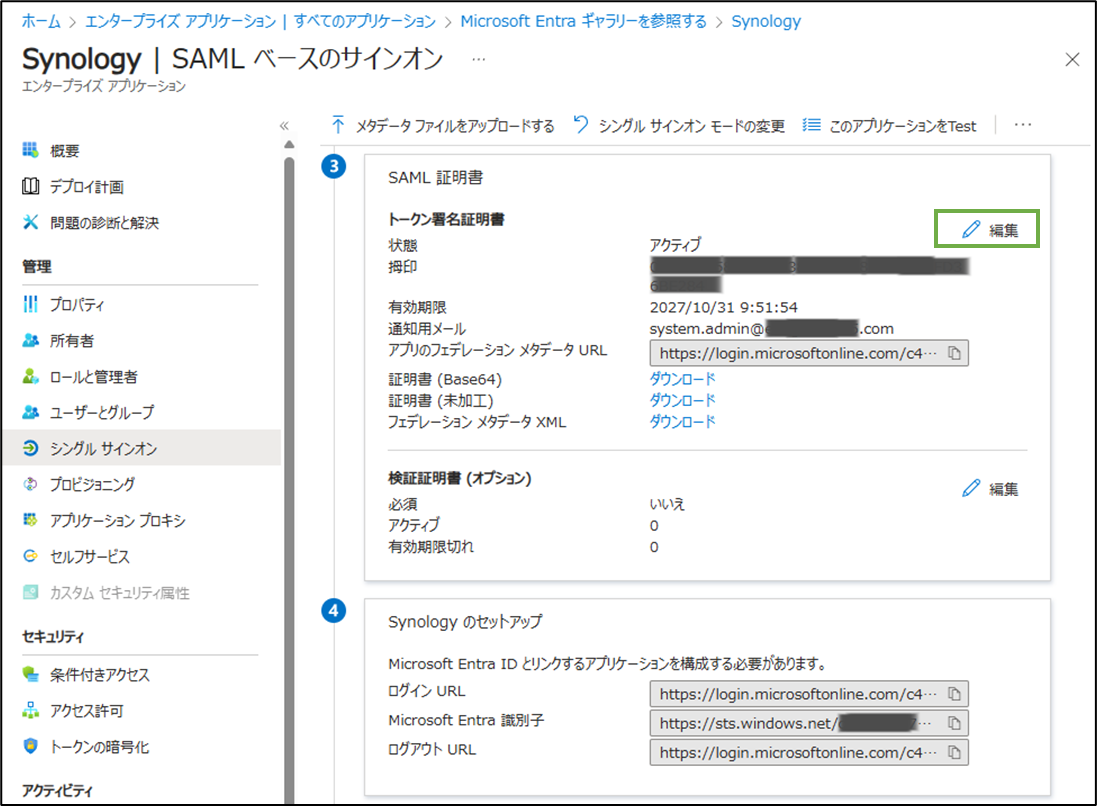
Task: Navigate to ホーム breadcrumb
Action: [41, 22]
